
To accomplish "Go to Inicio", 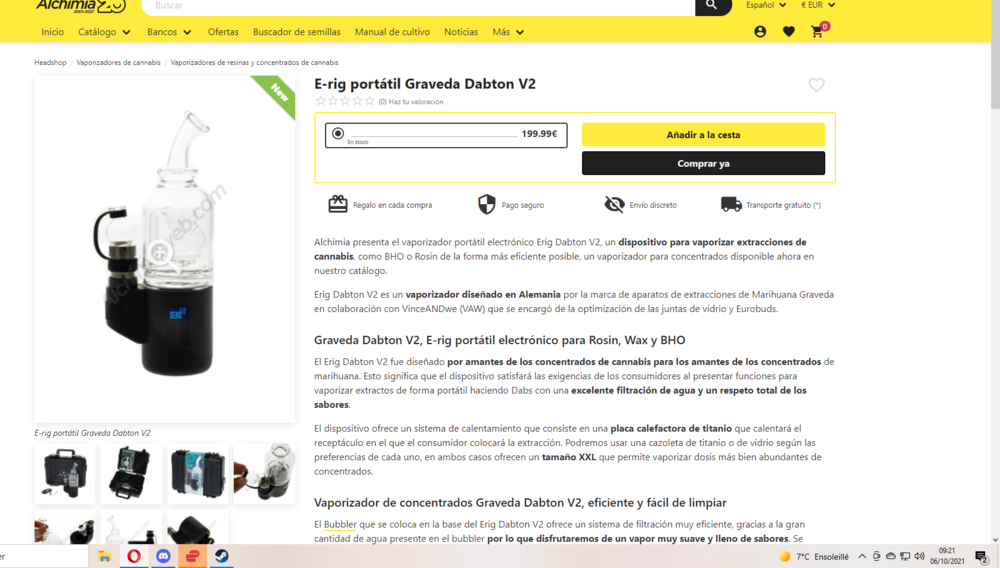I will coord(52,32).
